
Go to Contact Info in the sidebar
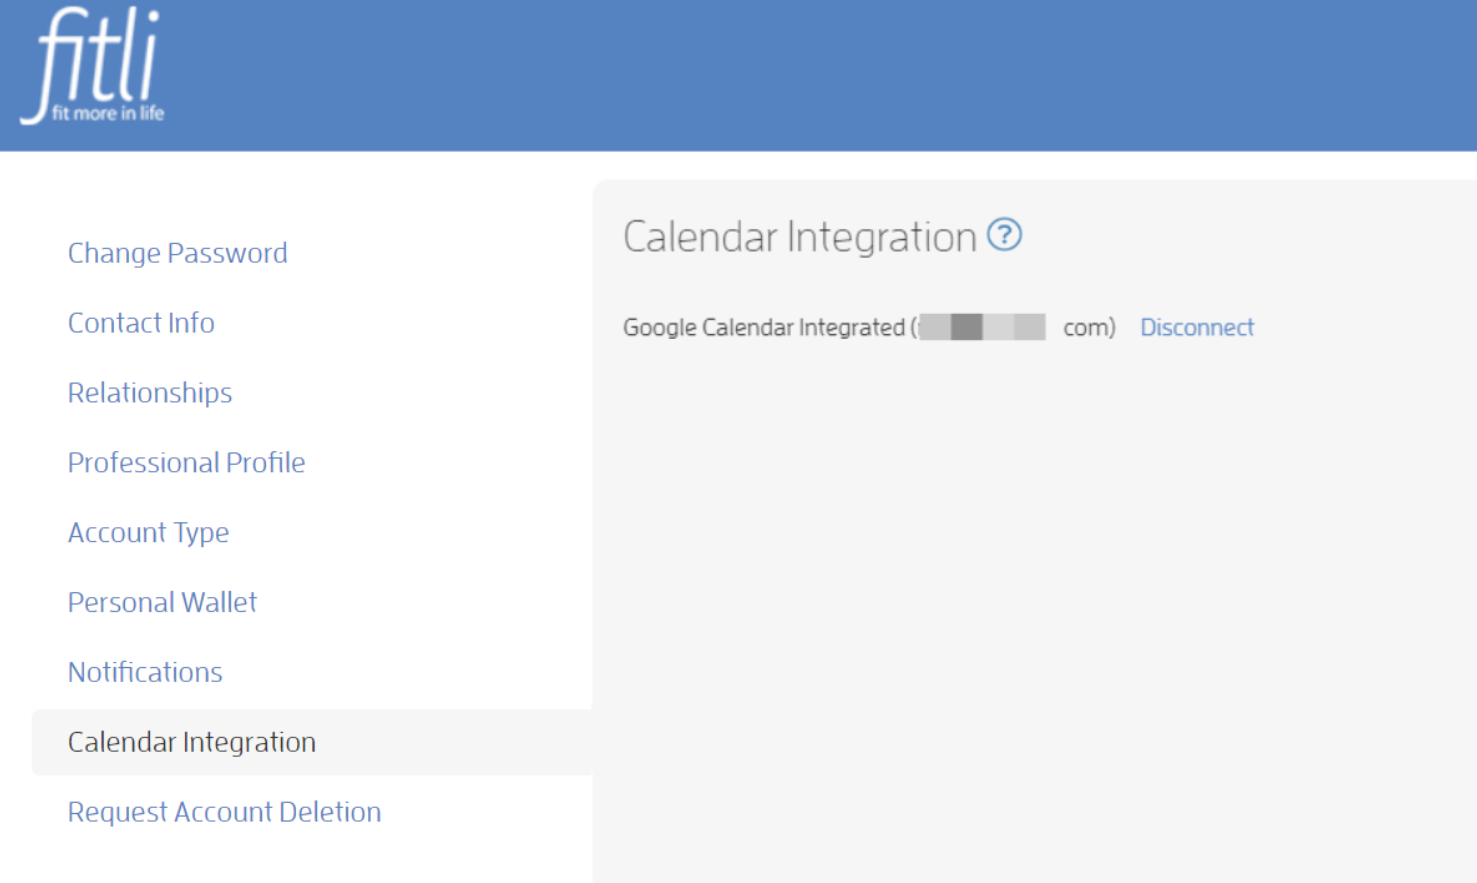tap(141, 323)
